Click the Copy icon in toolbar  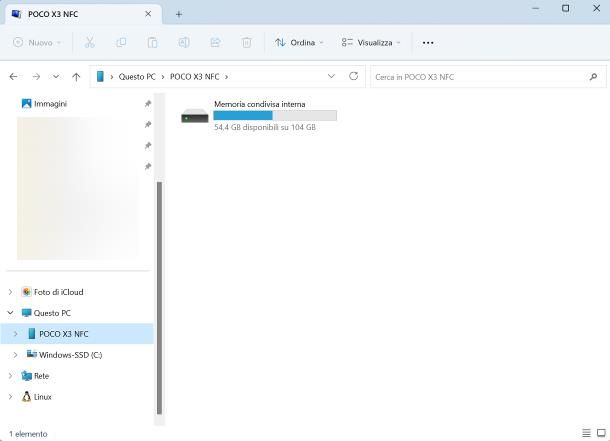[x=121, y=42]
